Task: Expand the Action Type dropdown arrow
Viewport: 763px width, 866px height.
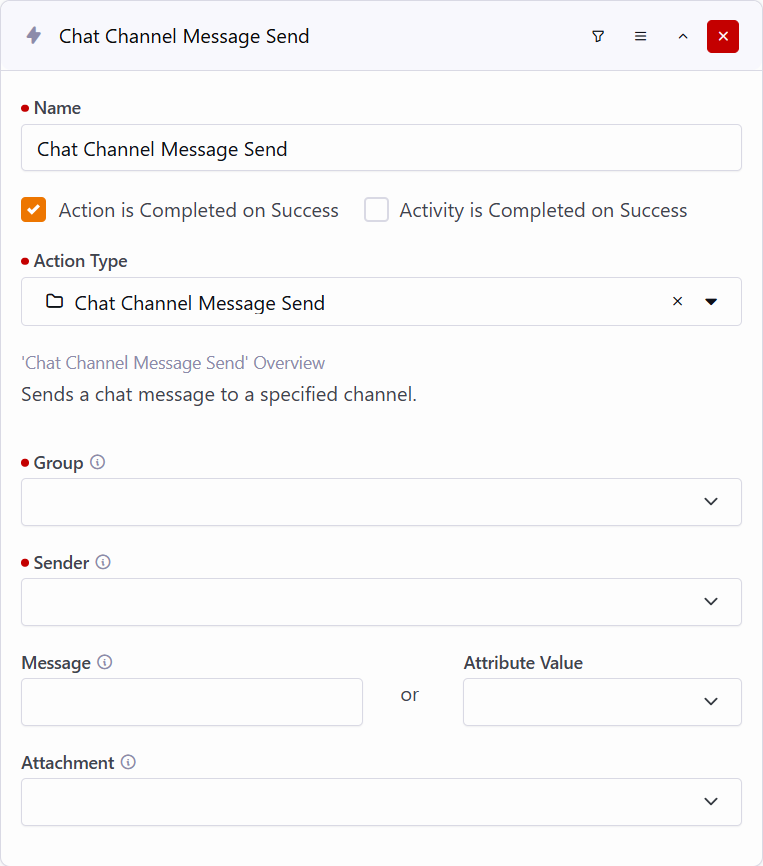Action: pos(711,302)
